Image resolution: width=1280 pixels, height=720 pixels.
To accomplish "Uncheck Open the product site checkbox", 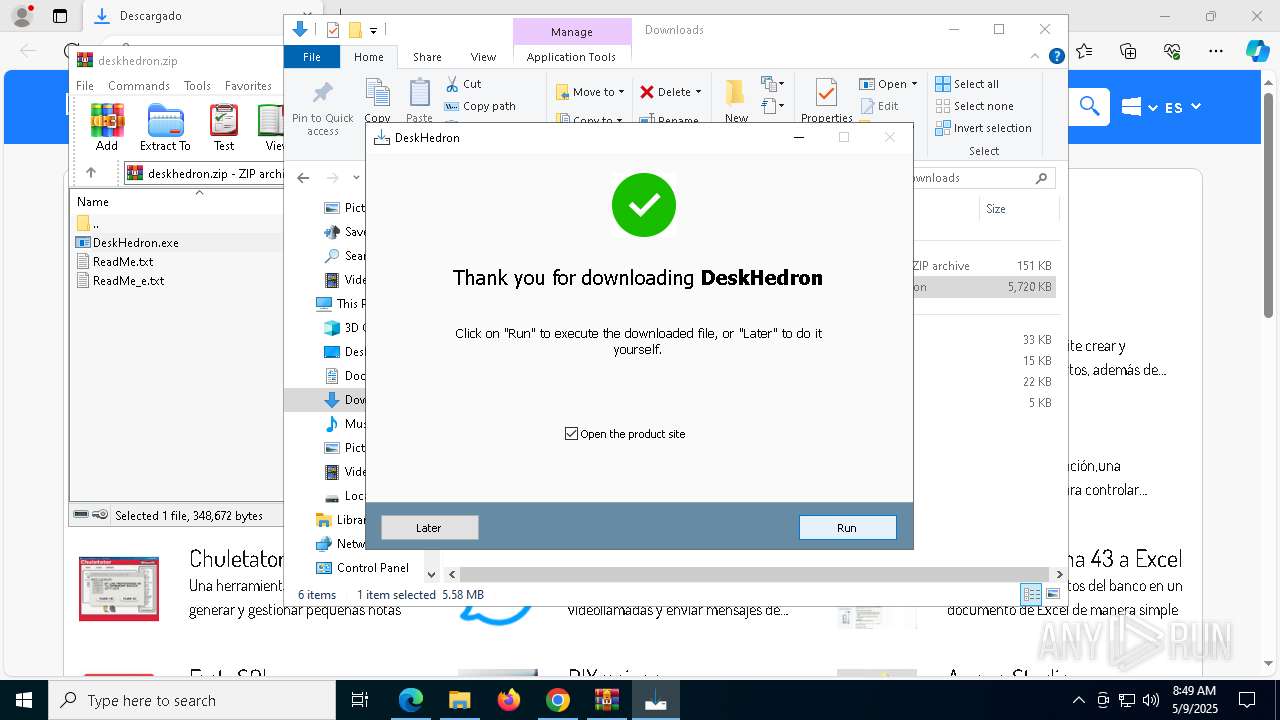I will tap(572, 434).
